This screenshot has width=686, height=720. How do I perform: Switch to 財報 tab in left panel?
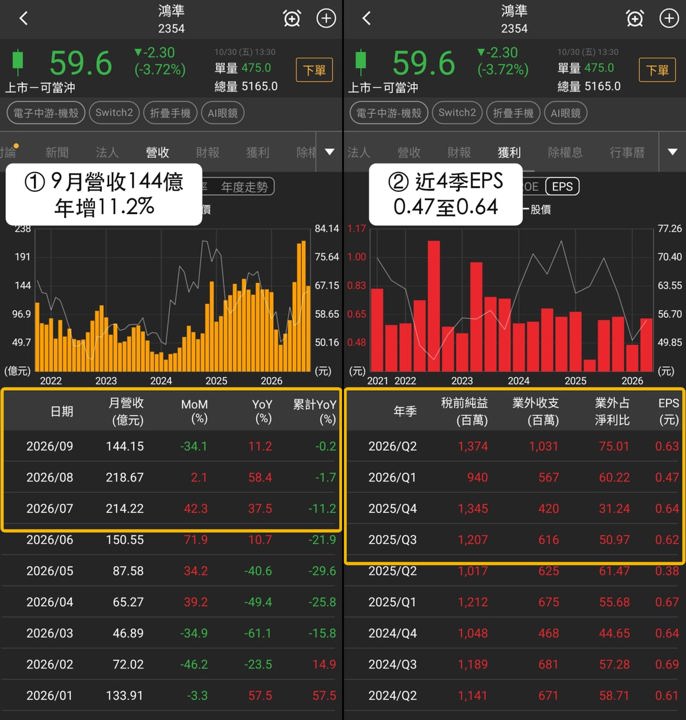coord(208,152)
